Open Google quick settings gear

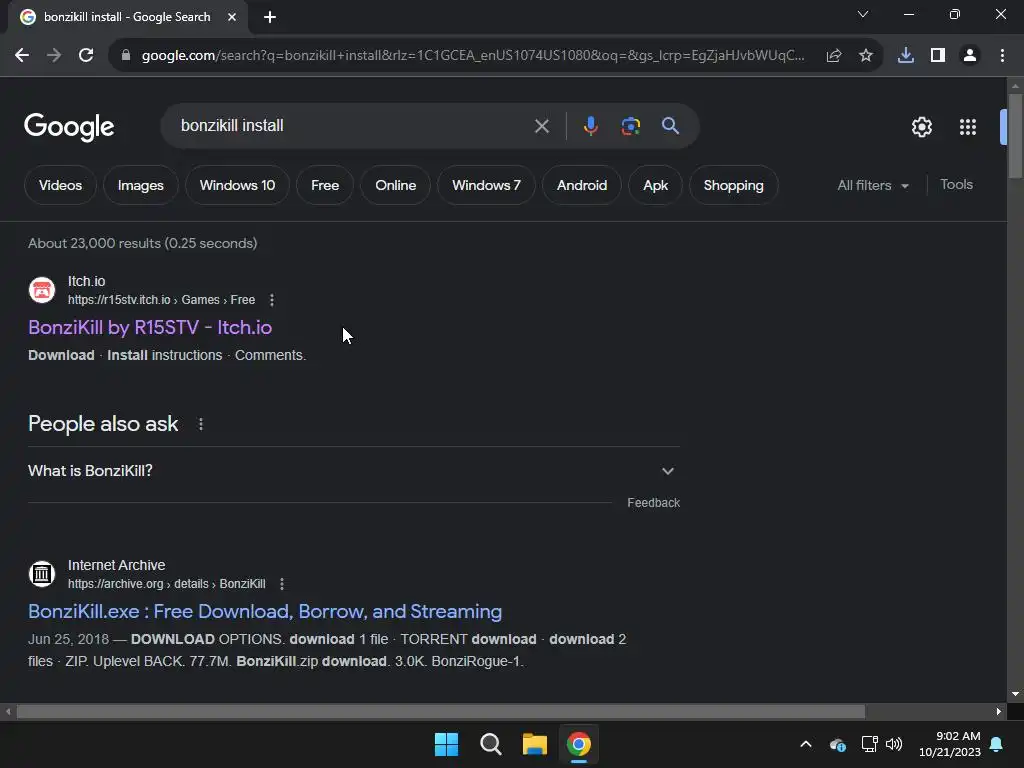(921, 127)
